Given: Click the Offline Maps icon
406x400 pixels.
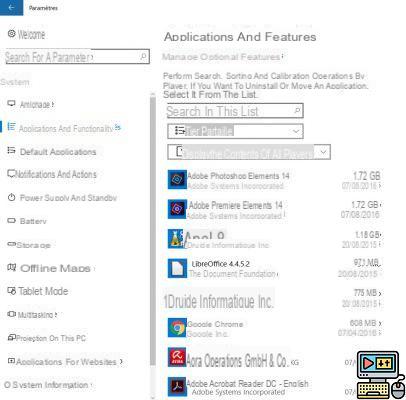Looking at the screenshot, I should point(12,268).
